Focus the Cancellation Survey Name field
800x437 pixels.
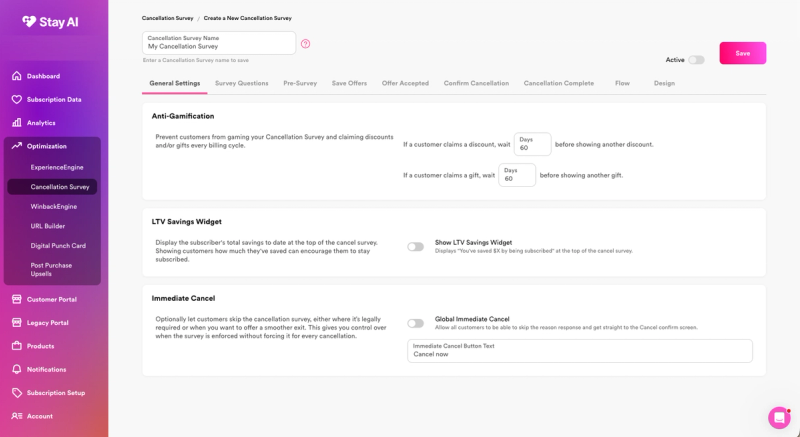coord(219,43)
